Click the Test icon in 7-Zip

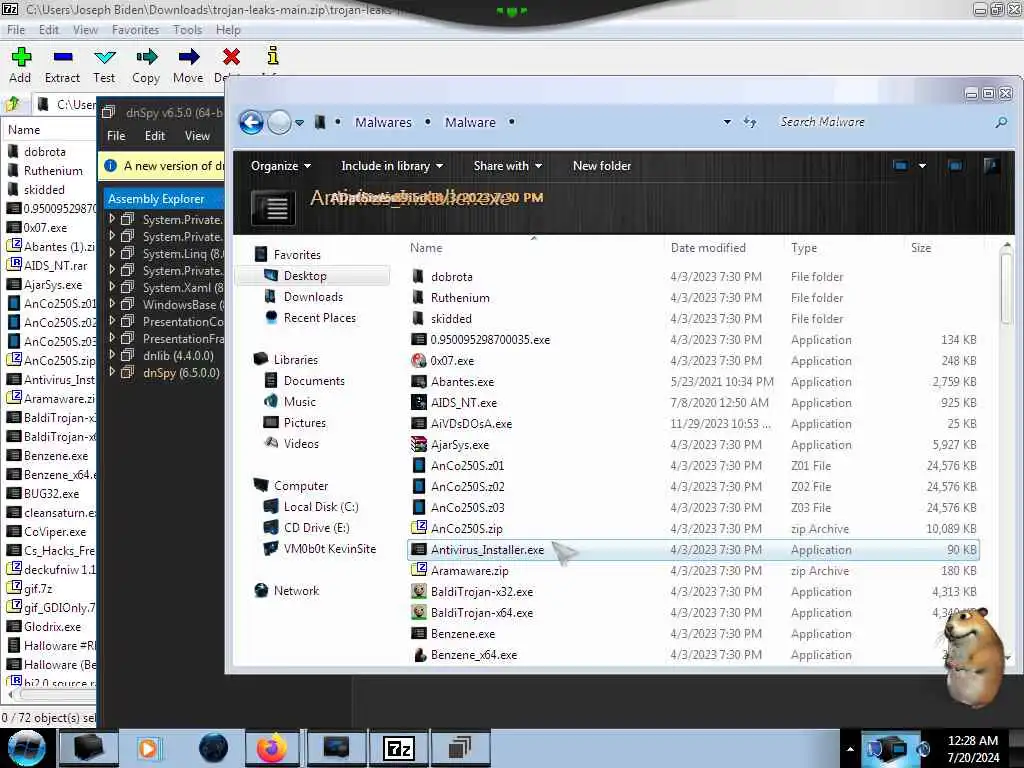[x=104, y=57]
